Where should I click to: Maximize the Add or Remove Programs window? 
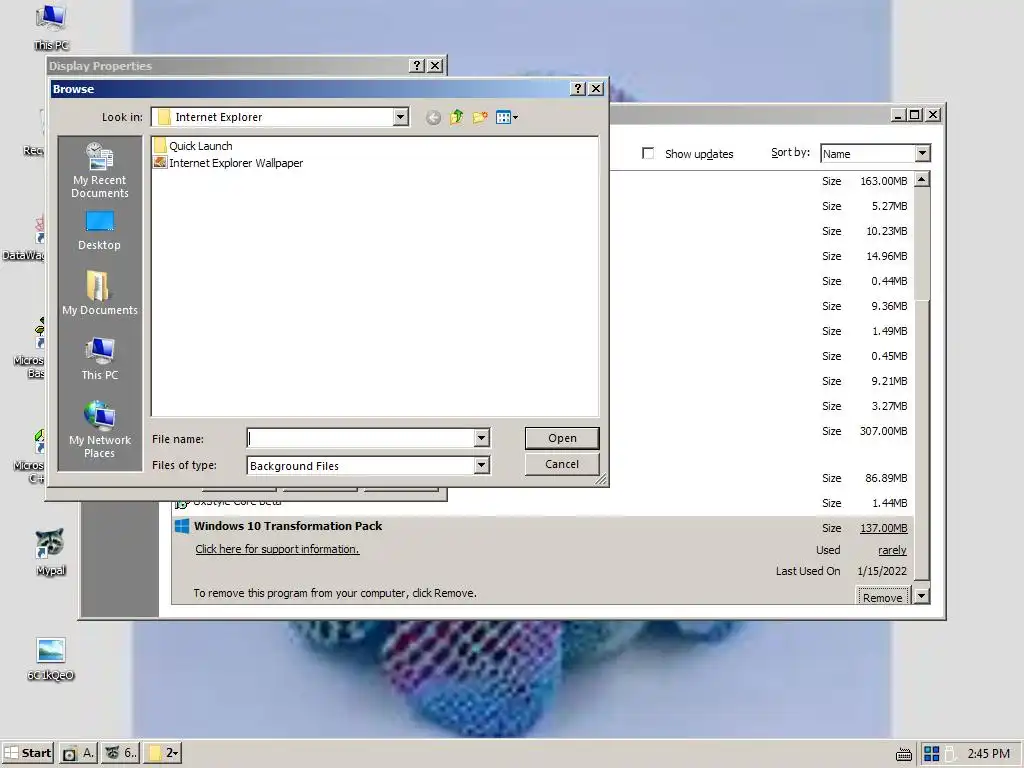coord(915,115)
